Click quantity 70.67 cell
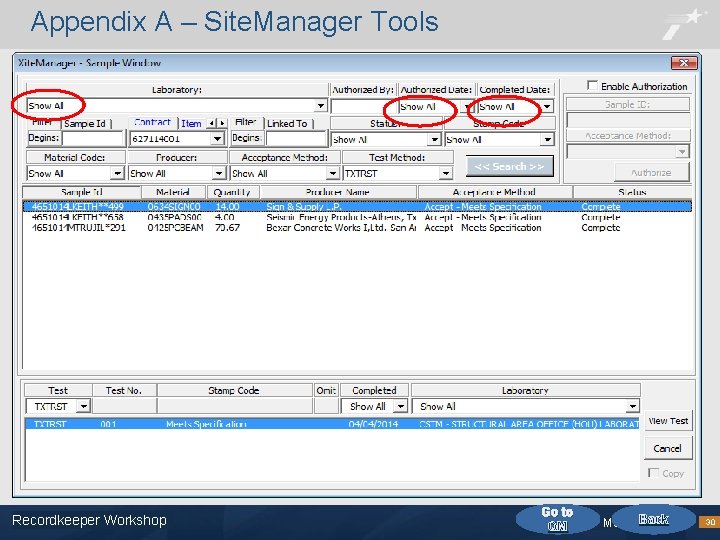This screenshot has height=540, width=720. (x=227, y=228)
